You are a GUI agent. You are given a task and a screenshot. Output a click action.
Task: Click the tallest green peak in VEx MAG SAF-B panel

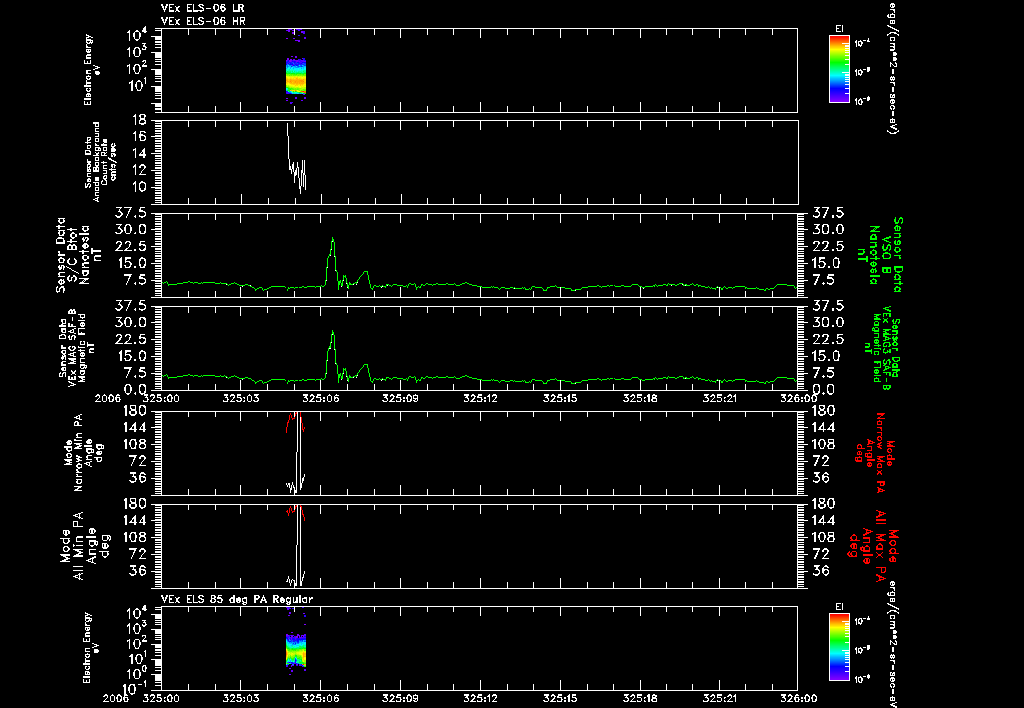click(x=332, y=332)
